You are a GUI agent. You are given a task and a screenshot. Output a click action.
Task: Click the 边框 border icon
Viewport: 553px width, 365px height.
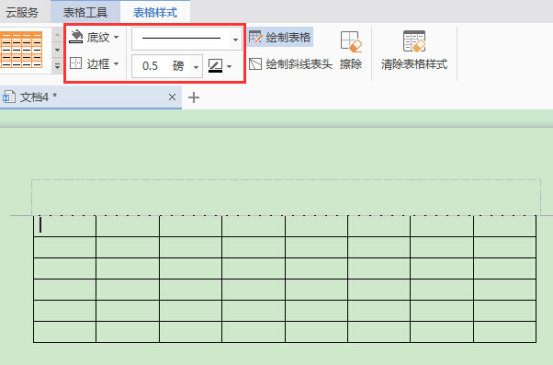pos(76,63)
